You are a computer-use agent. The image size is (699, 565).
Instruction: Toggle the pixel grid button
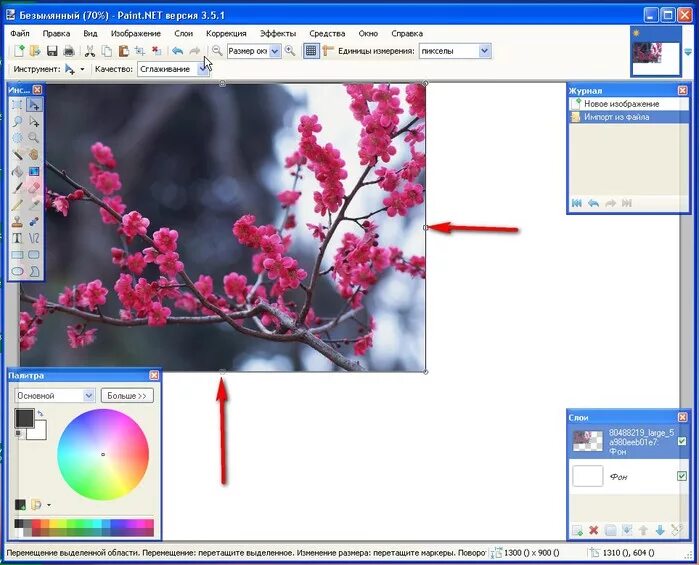(311, 51)
